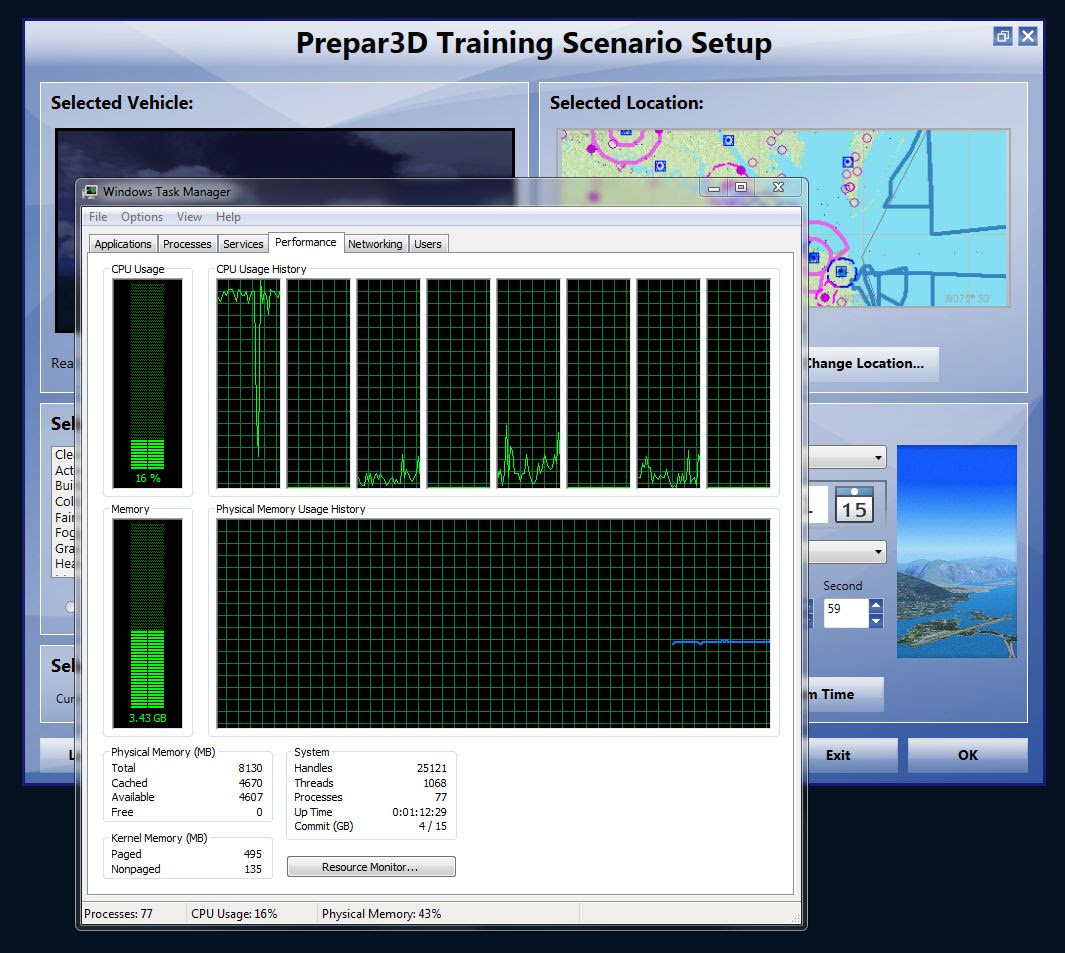Screen dimensions: 1065x953
Task: Decrease the Second value with down arrow
Action: [876, 620]
